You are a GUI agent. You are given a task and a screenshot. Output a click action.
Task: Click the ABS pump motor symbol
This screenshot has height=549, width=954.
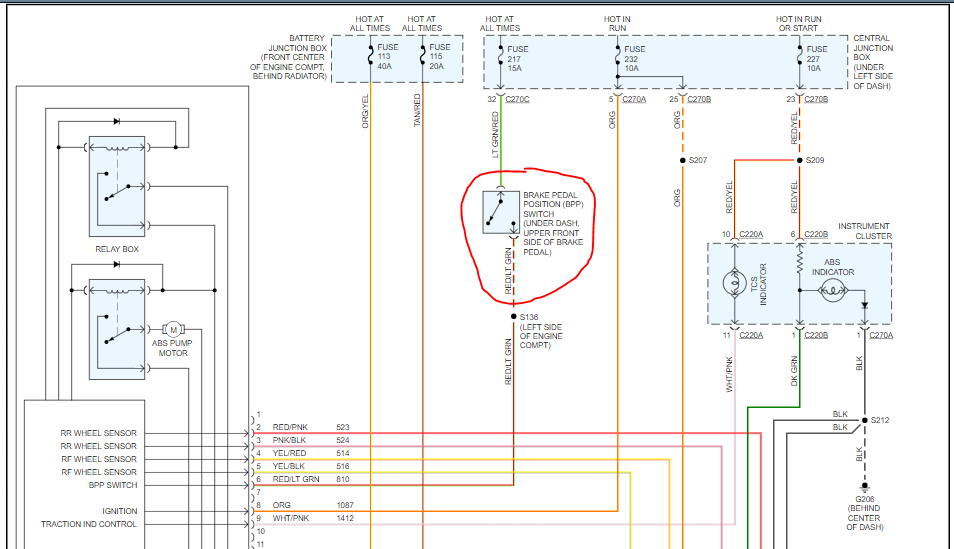[172, 330]
